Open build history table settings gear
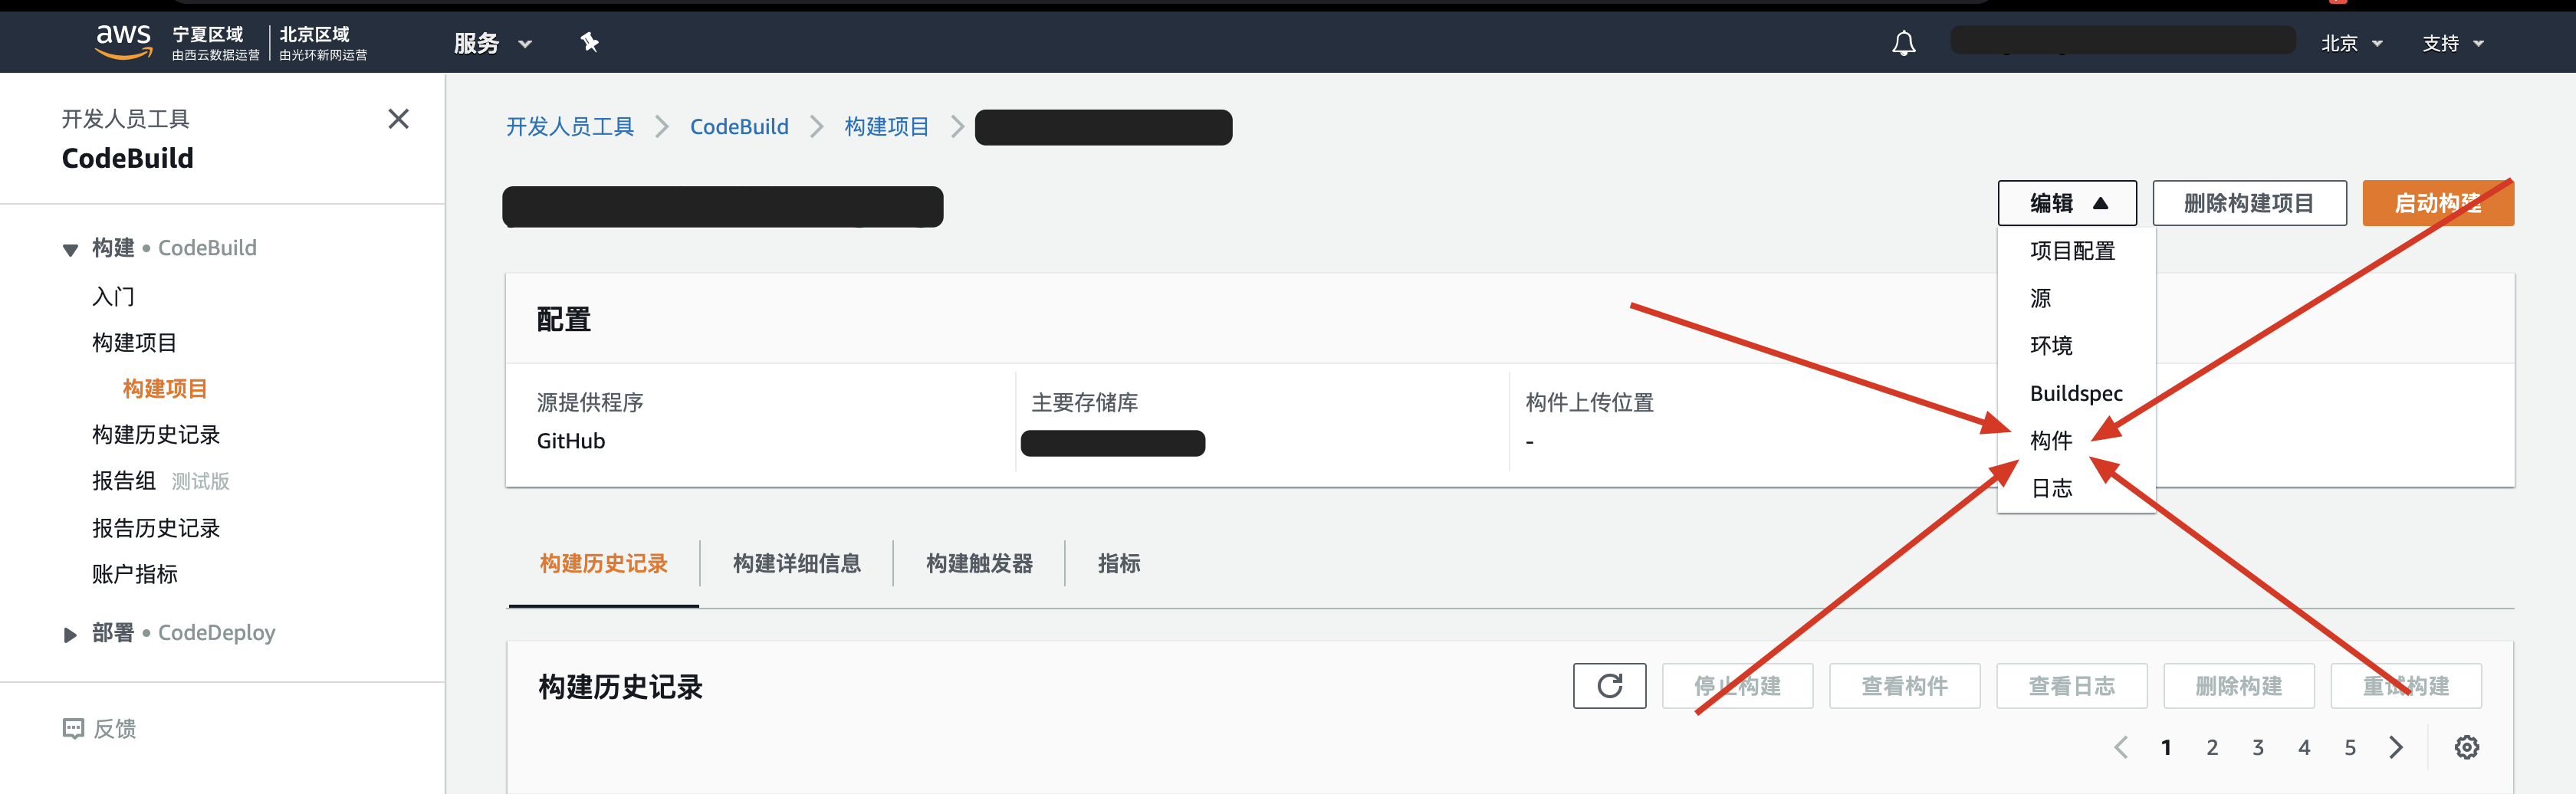This screenshot has width=2576, height=794. (2466, 747)
